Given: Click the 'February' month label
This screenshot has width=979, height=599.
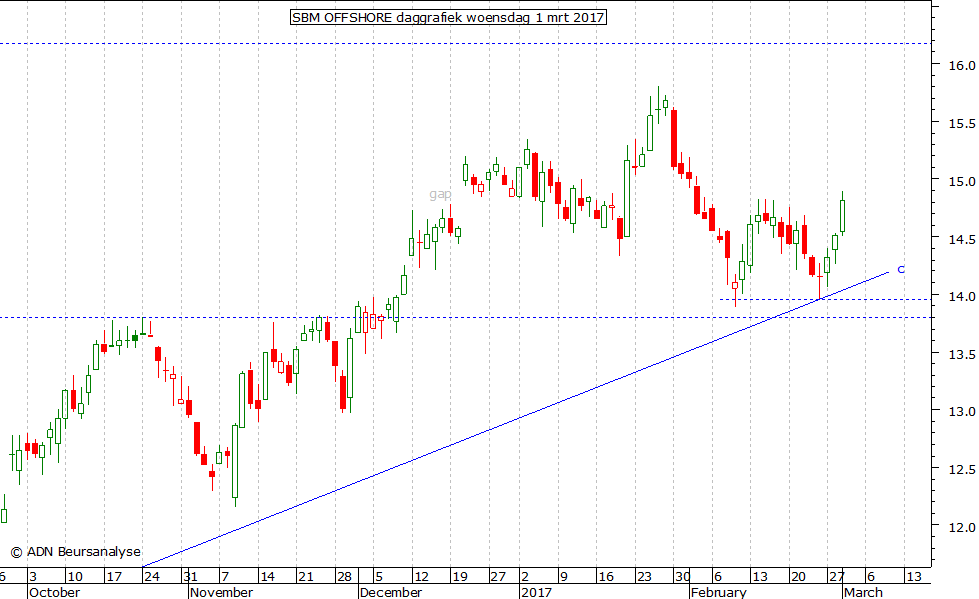Looking at the screenshot, I should point(719,592).
